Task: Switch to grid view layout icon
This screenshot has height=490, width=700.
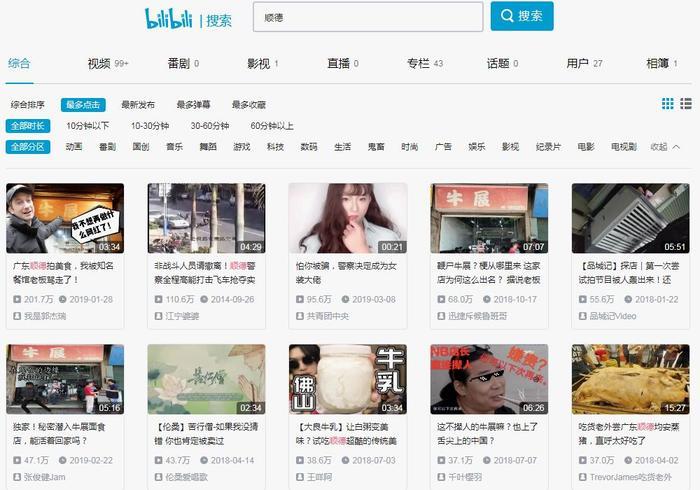Action: [667, 104]
